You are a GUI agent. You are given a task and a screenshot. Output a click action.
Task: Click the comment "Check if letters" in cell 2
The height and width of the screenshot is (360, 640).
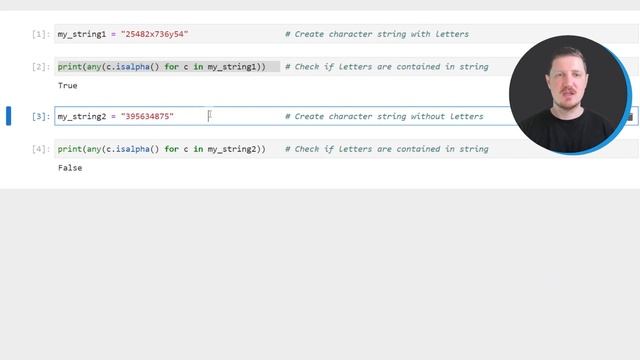pos(387,67)
